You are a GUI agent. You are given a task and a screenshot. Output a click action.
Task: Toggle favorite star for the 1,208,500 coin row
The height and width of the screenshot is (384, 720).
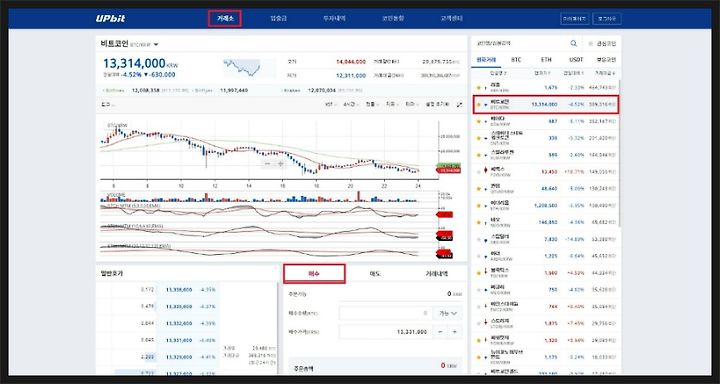(x=478, y=205)
